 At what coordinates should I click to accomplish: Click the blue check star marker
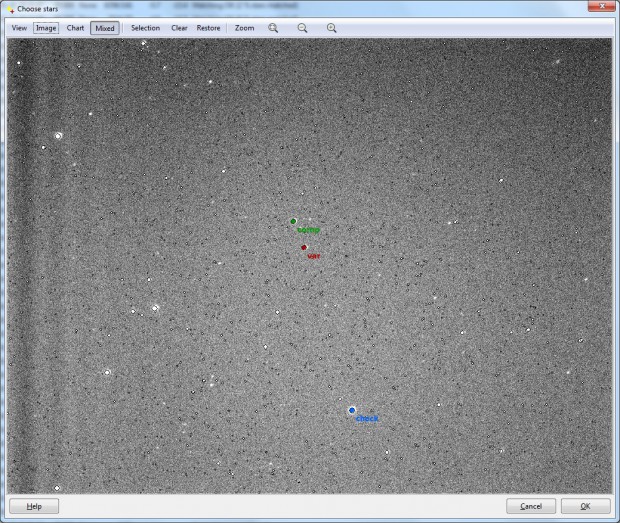click(352, 410)
